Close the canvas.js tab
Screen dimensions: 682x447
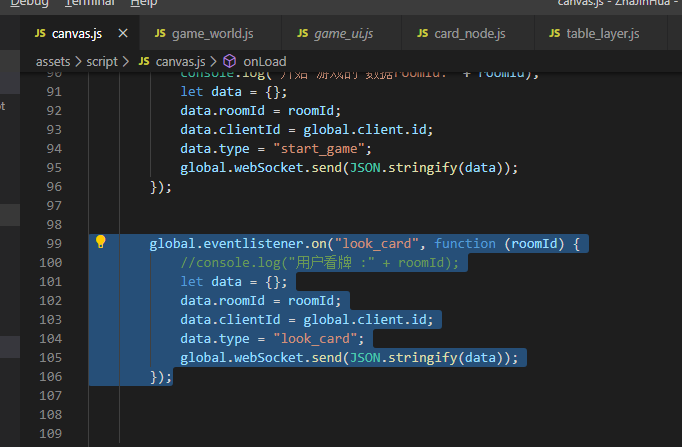[123, 33]
